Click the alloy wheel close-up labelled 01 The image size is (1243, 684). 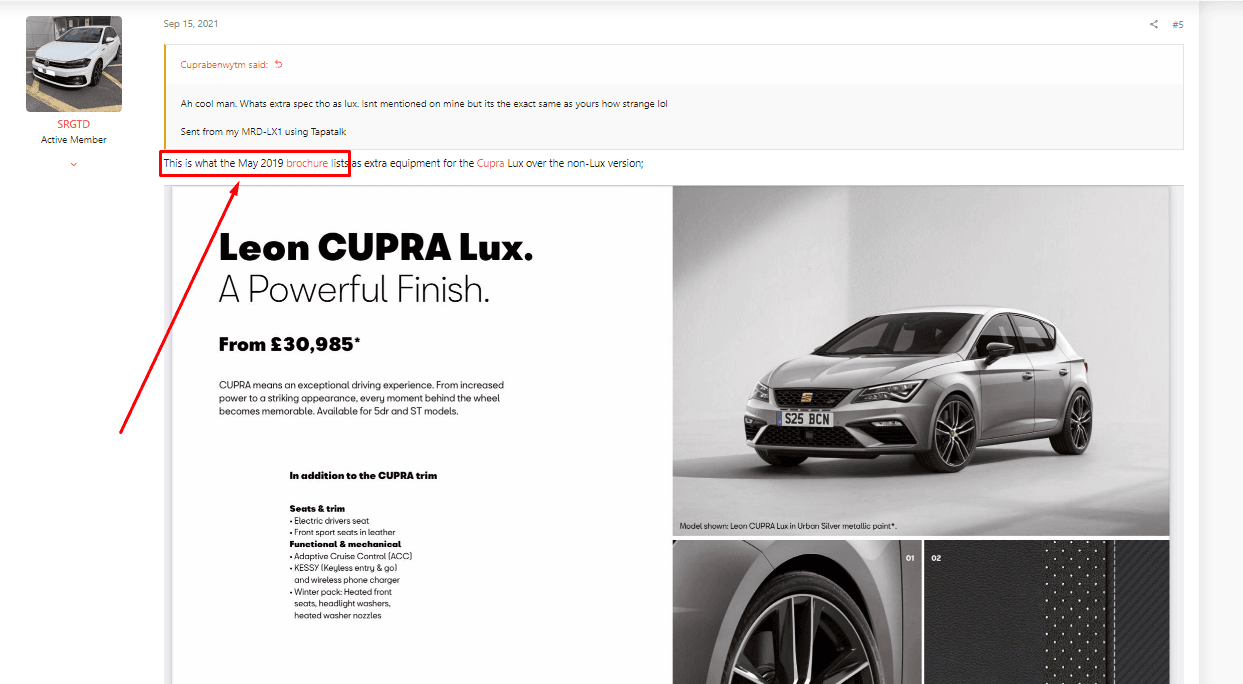point(797,612)
